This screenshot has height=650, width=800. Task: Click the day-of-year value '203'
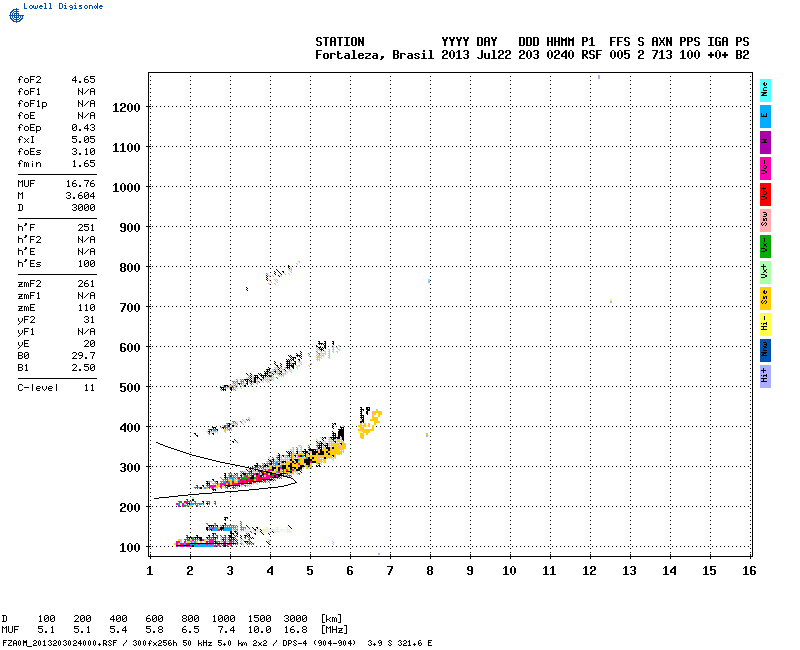[x=529, y=55]
